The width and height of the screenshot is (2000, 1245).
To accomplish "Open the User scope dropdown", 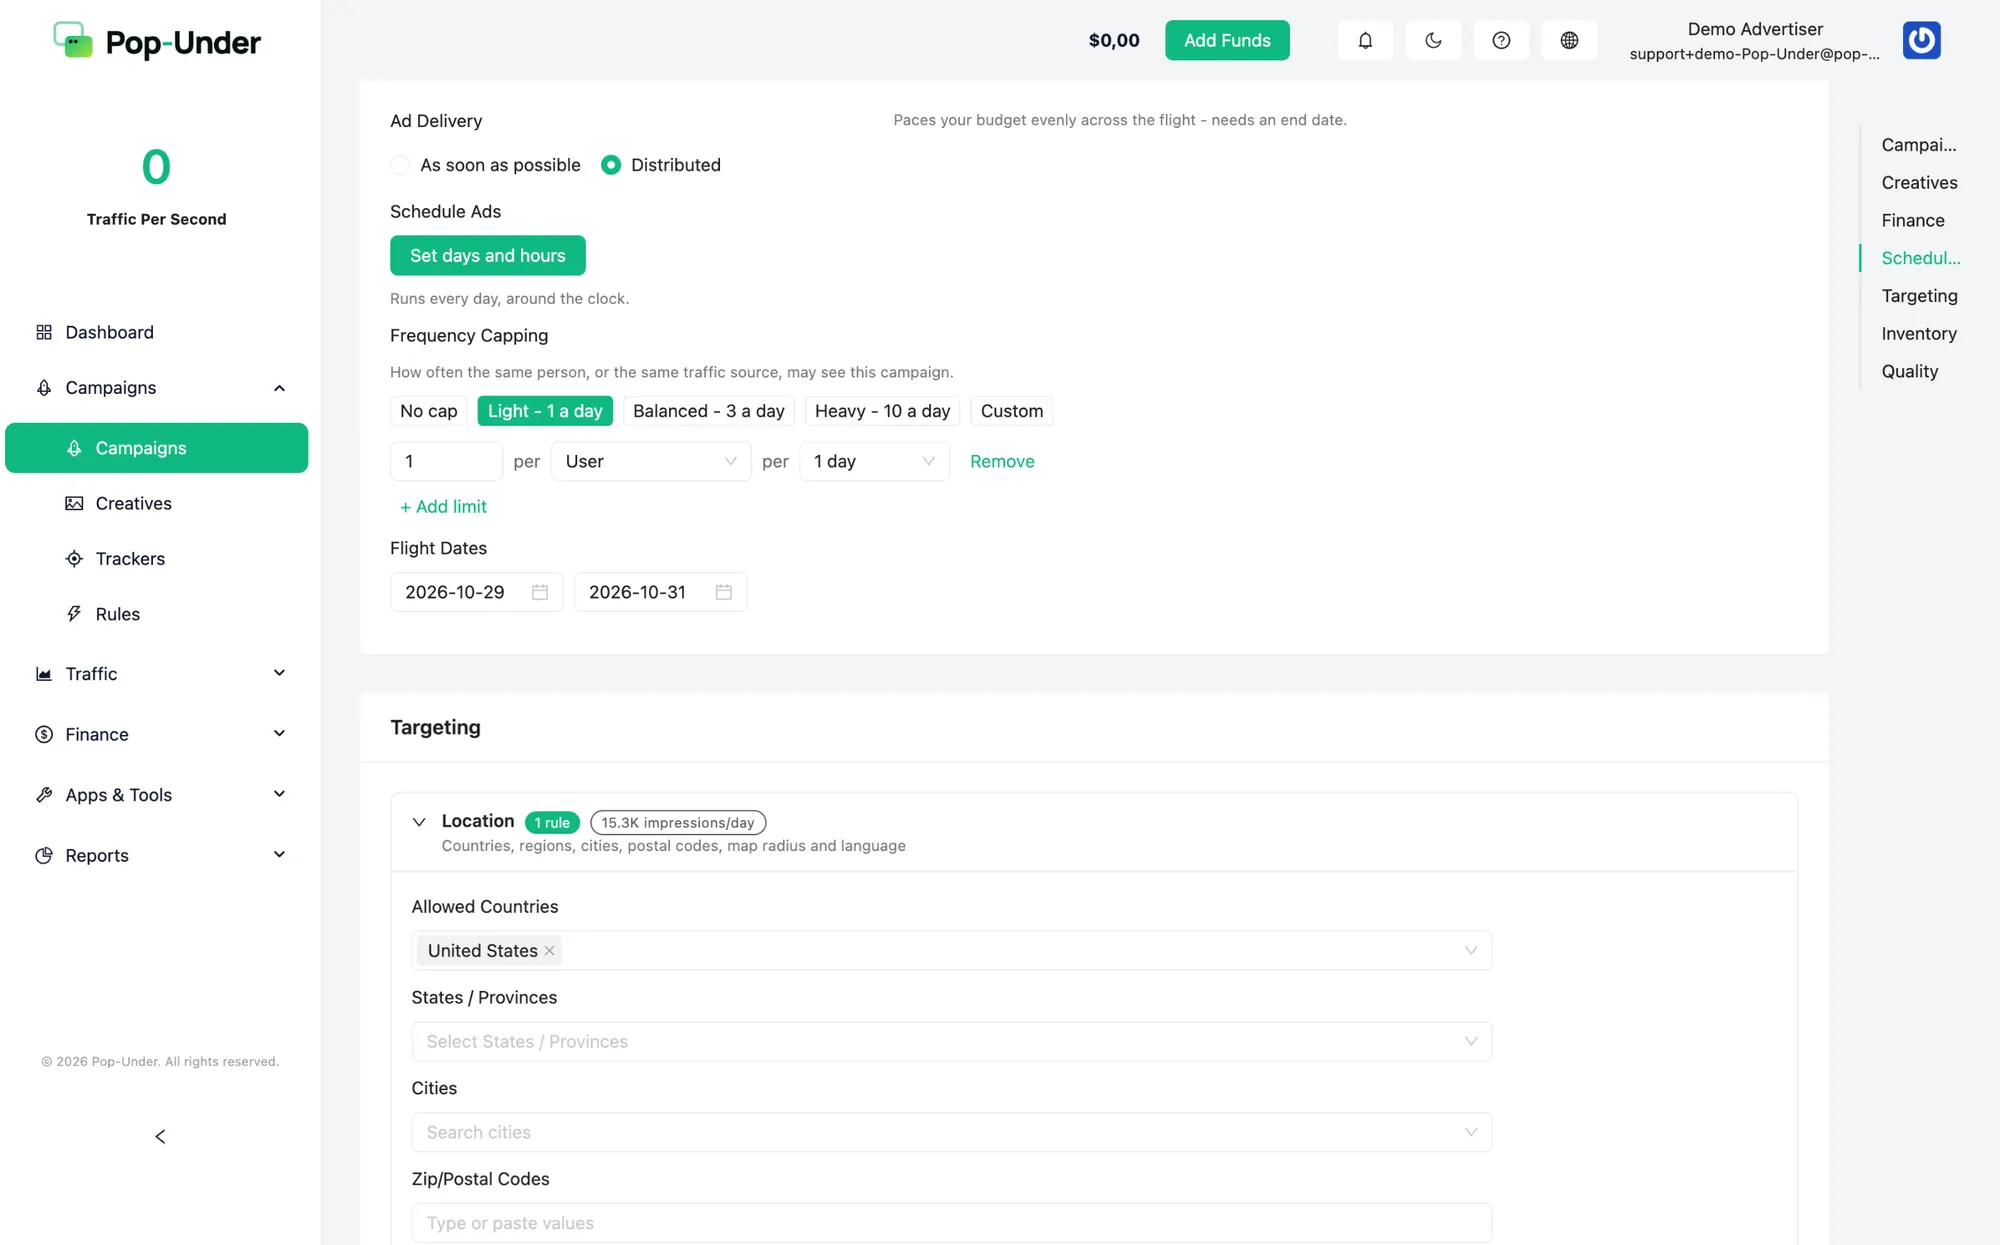I will coord(651,461).
